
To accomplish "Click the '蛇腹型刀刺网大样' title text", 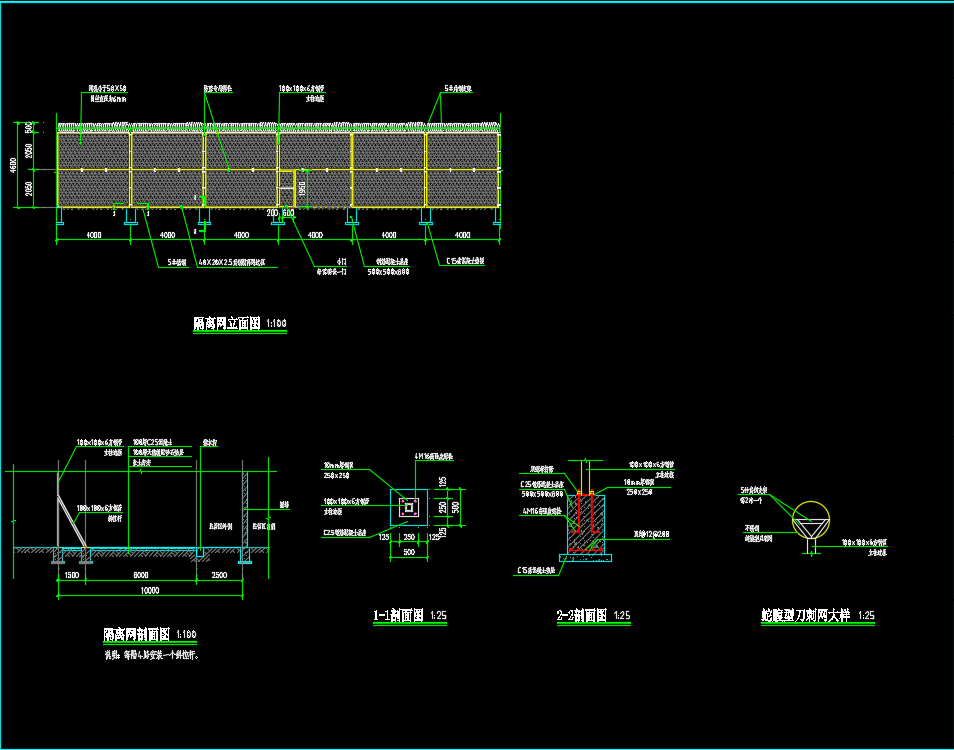I will tap(806, 616).
